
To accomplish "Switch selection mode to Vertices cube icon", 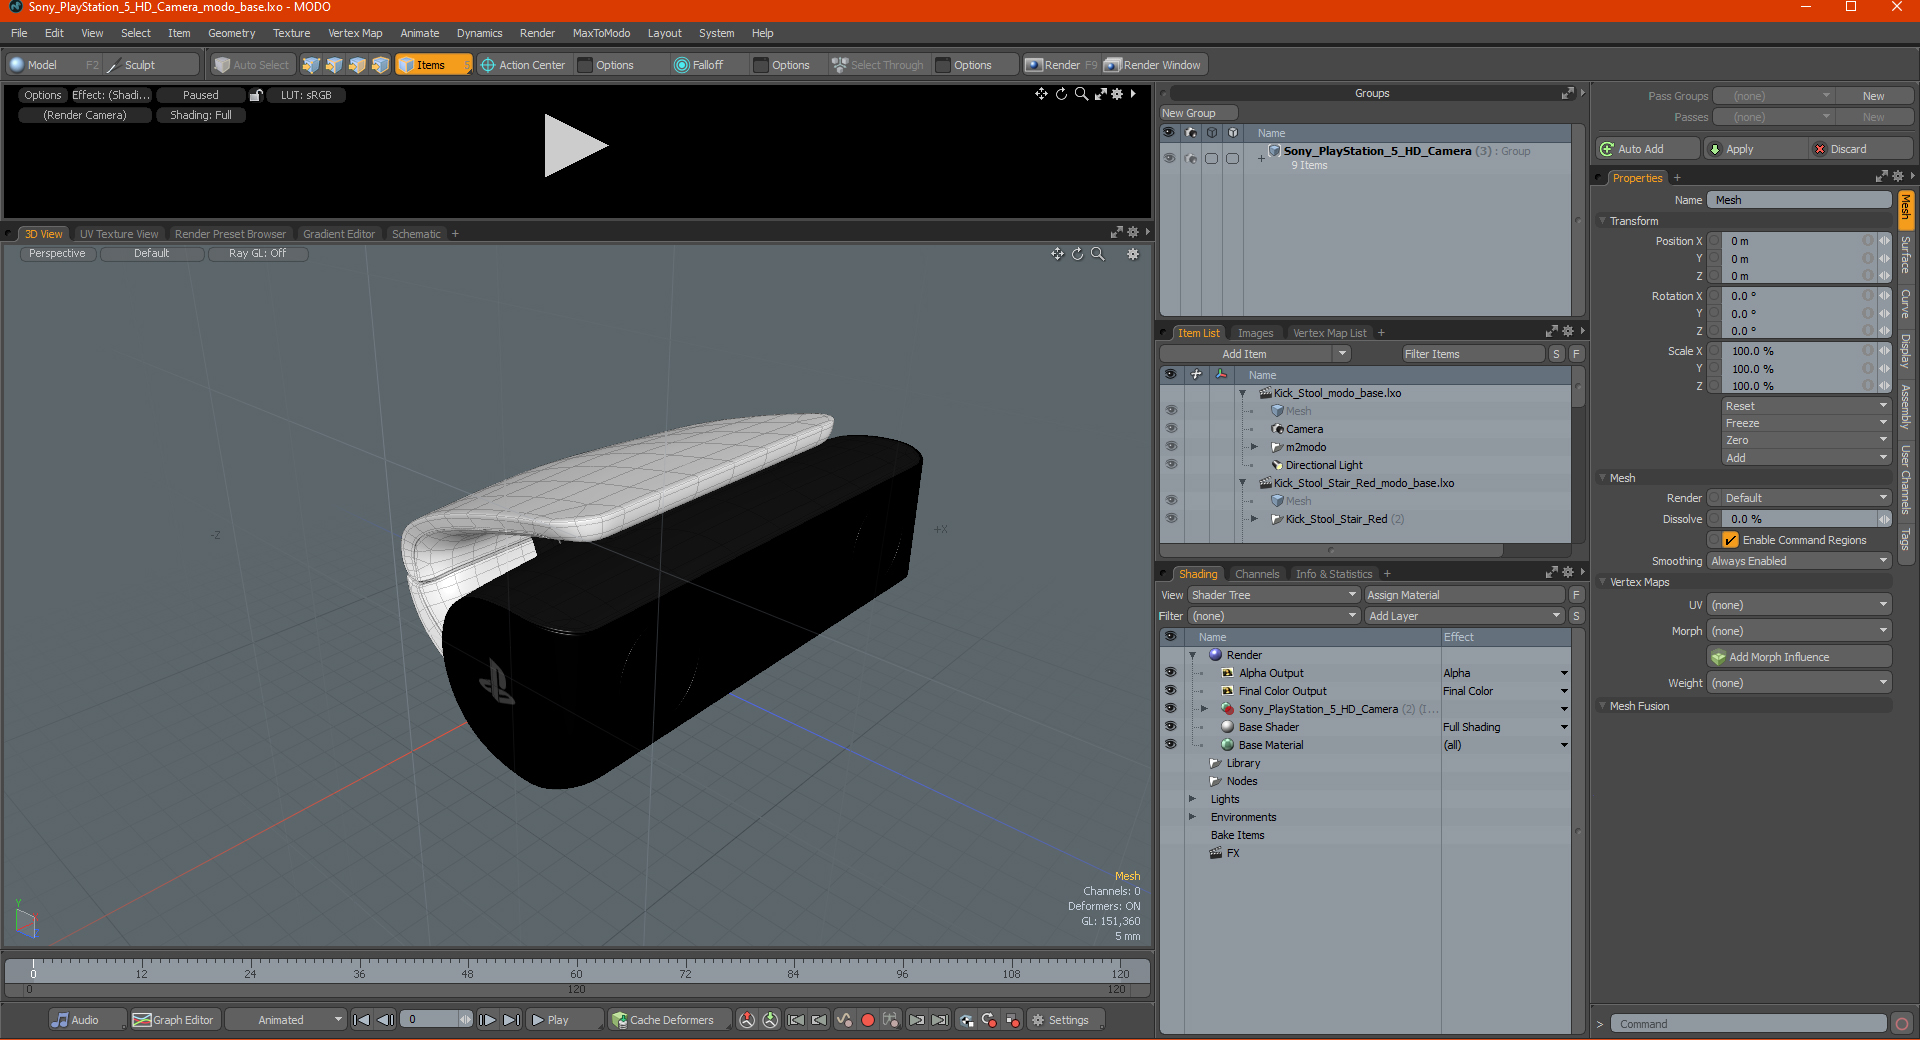I will tap(311, 65).
